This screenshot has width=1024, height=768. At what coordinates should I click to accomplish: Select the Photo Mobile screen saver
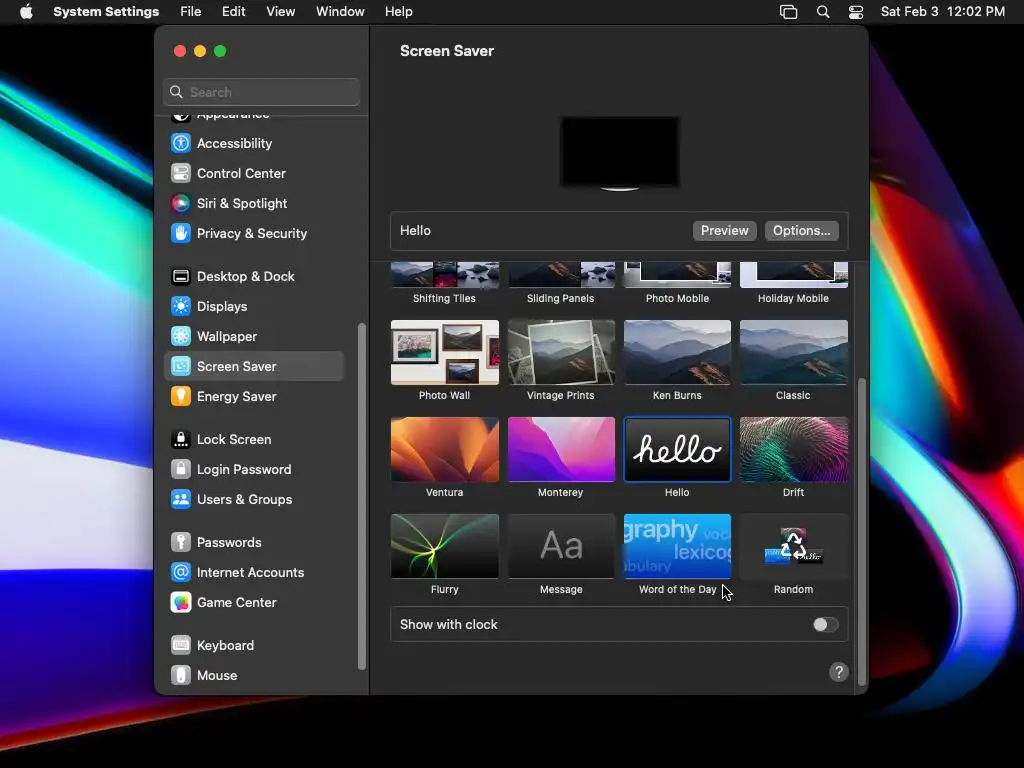pyautogui.click(x=677, y=275)
